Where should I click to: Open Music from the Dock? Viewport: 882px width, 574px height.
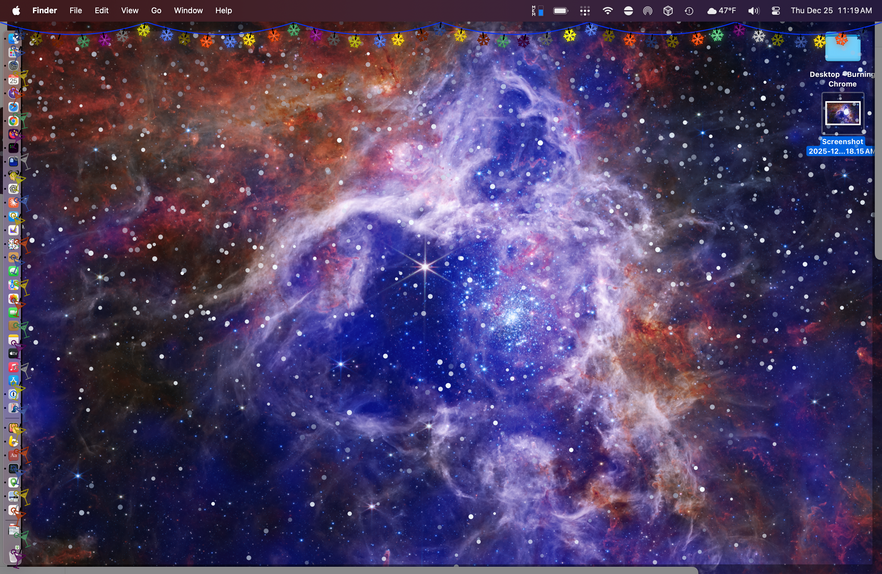(x=14, y=367)
